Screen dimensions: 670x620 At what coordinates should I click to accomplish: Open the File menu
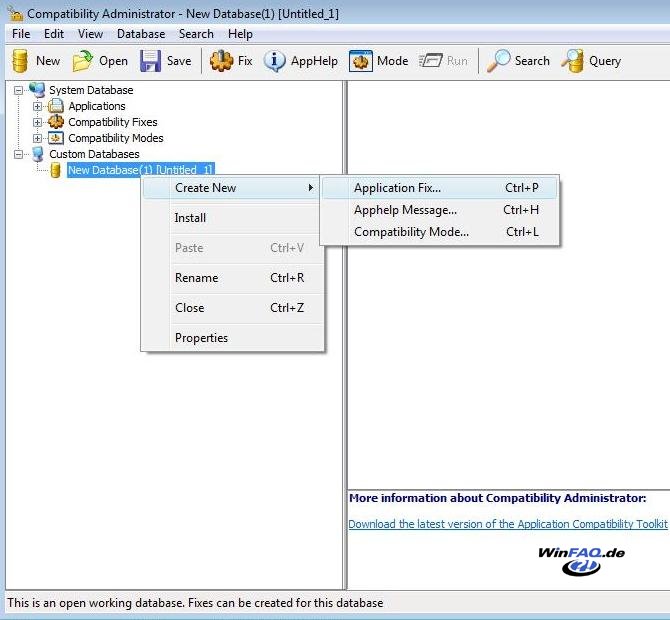click(x=21, y=34)
